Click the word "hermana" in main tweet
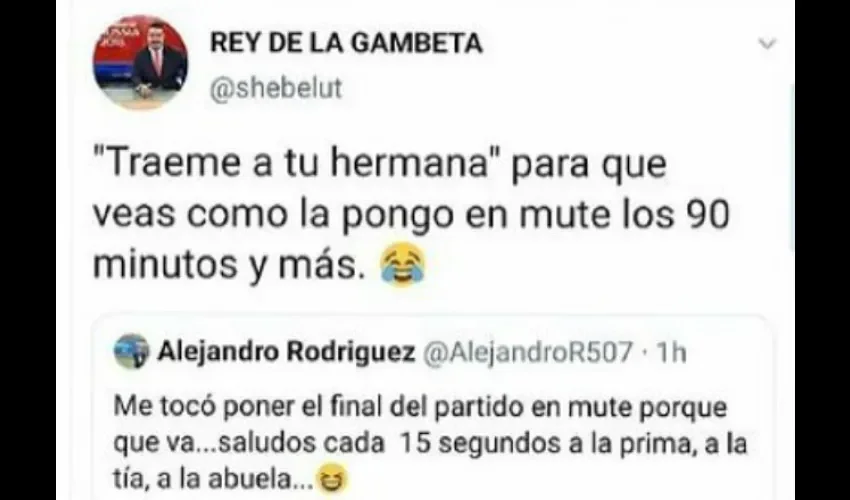Viewport: 850px width, 500px height. pyautogui.click(x=410, y=164)
